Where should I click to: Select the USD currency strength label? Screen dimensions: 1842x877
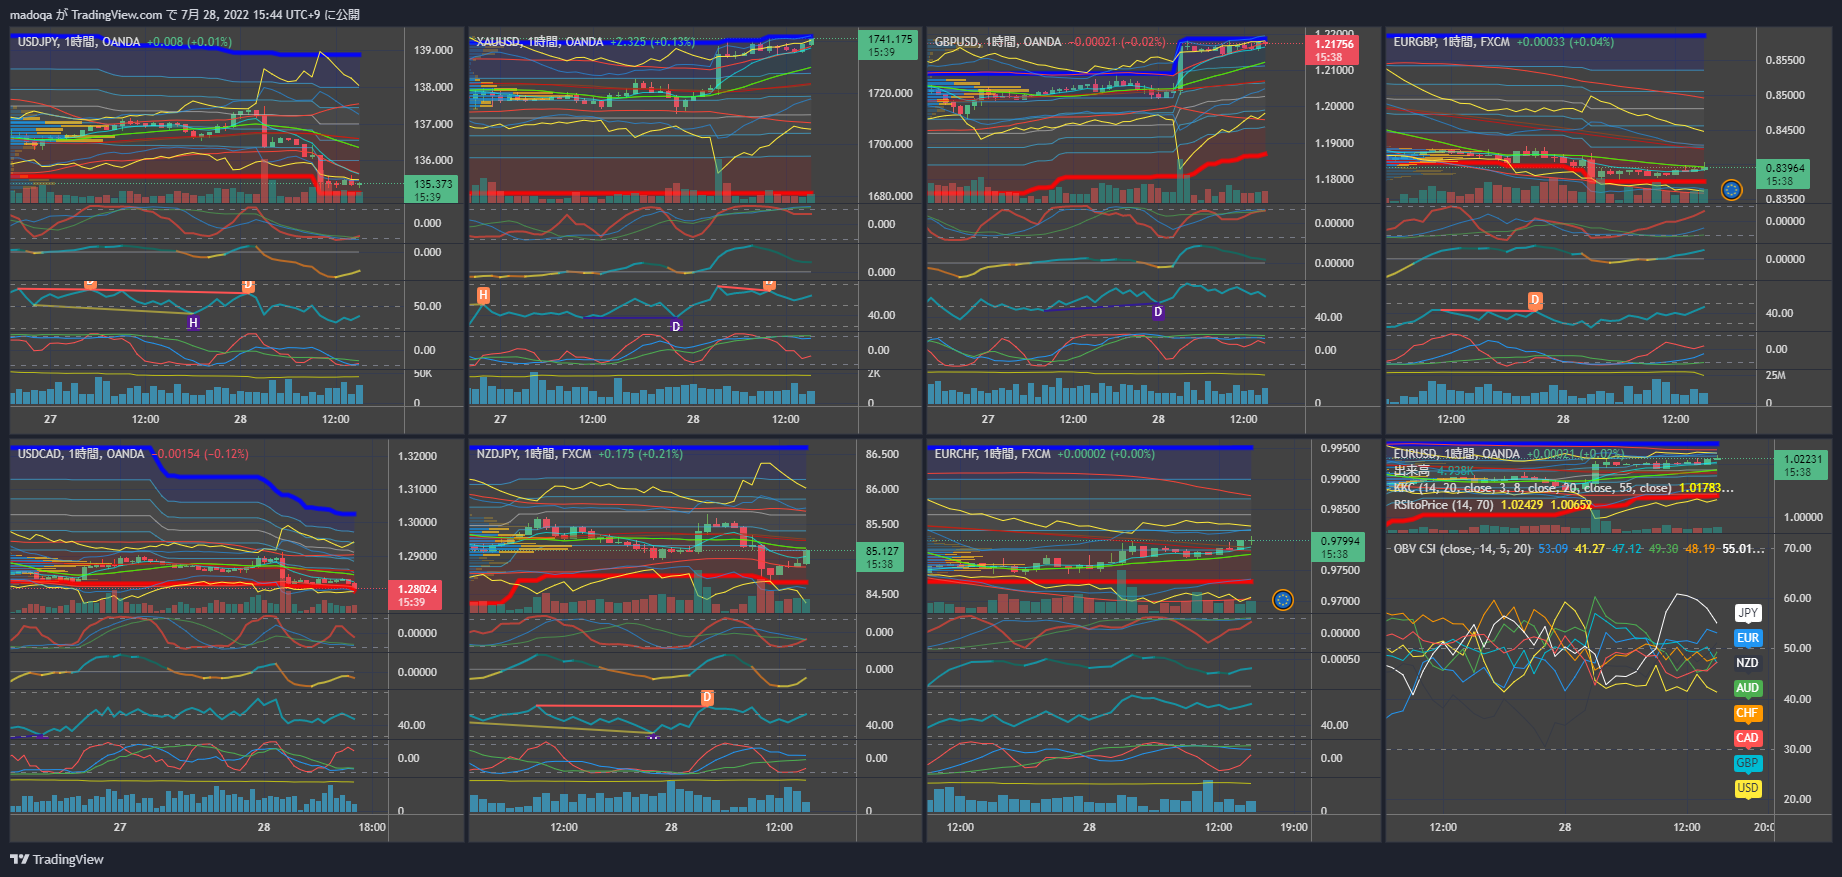pyautogui.click(x=1747, y=788)
